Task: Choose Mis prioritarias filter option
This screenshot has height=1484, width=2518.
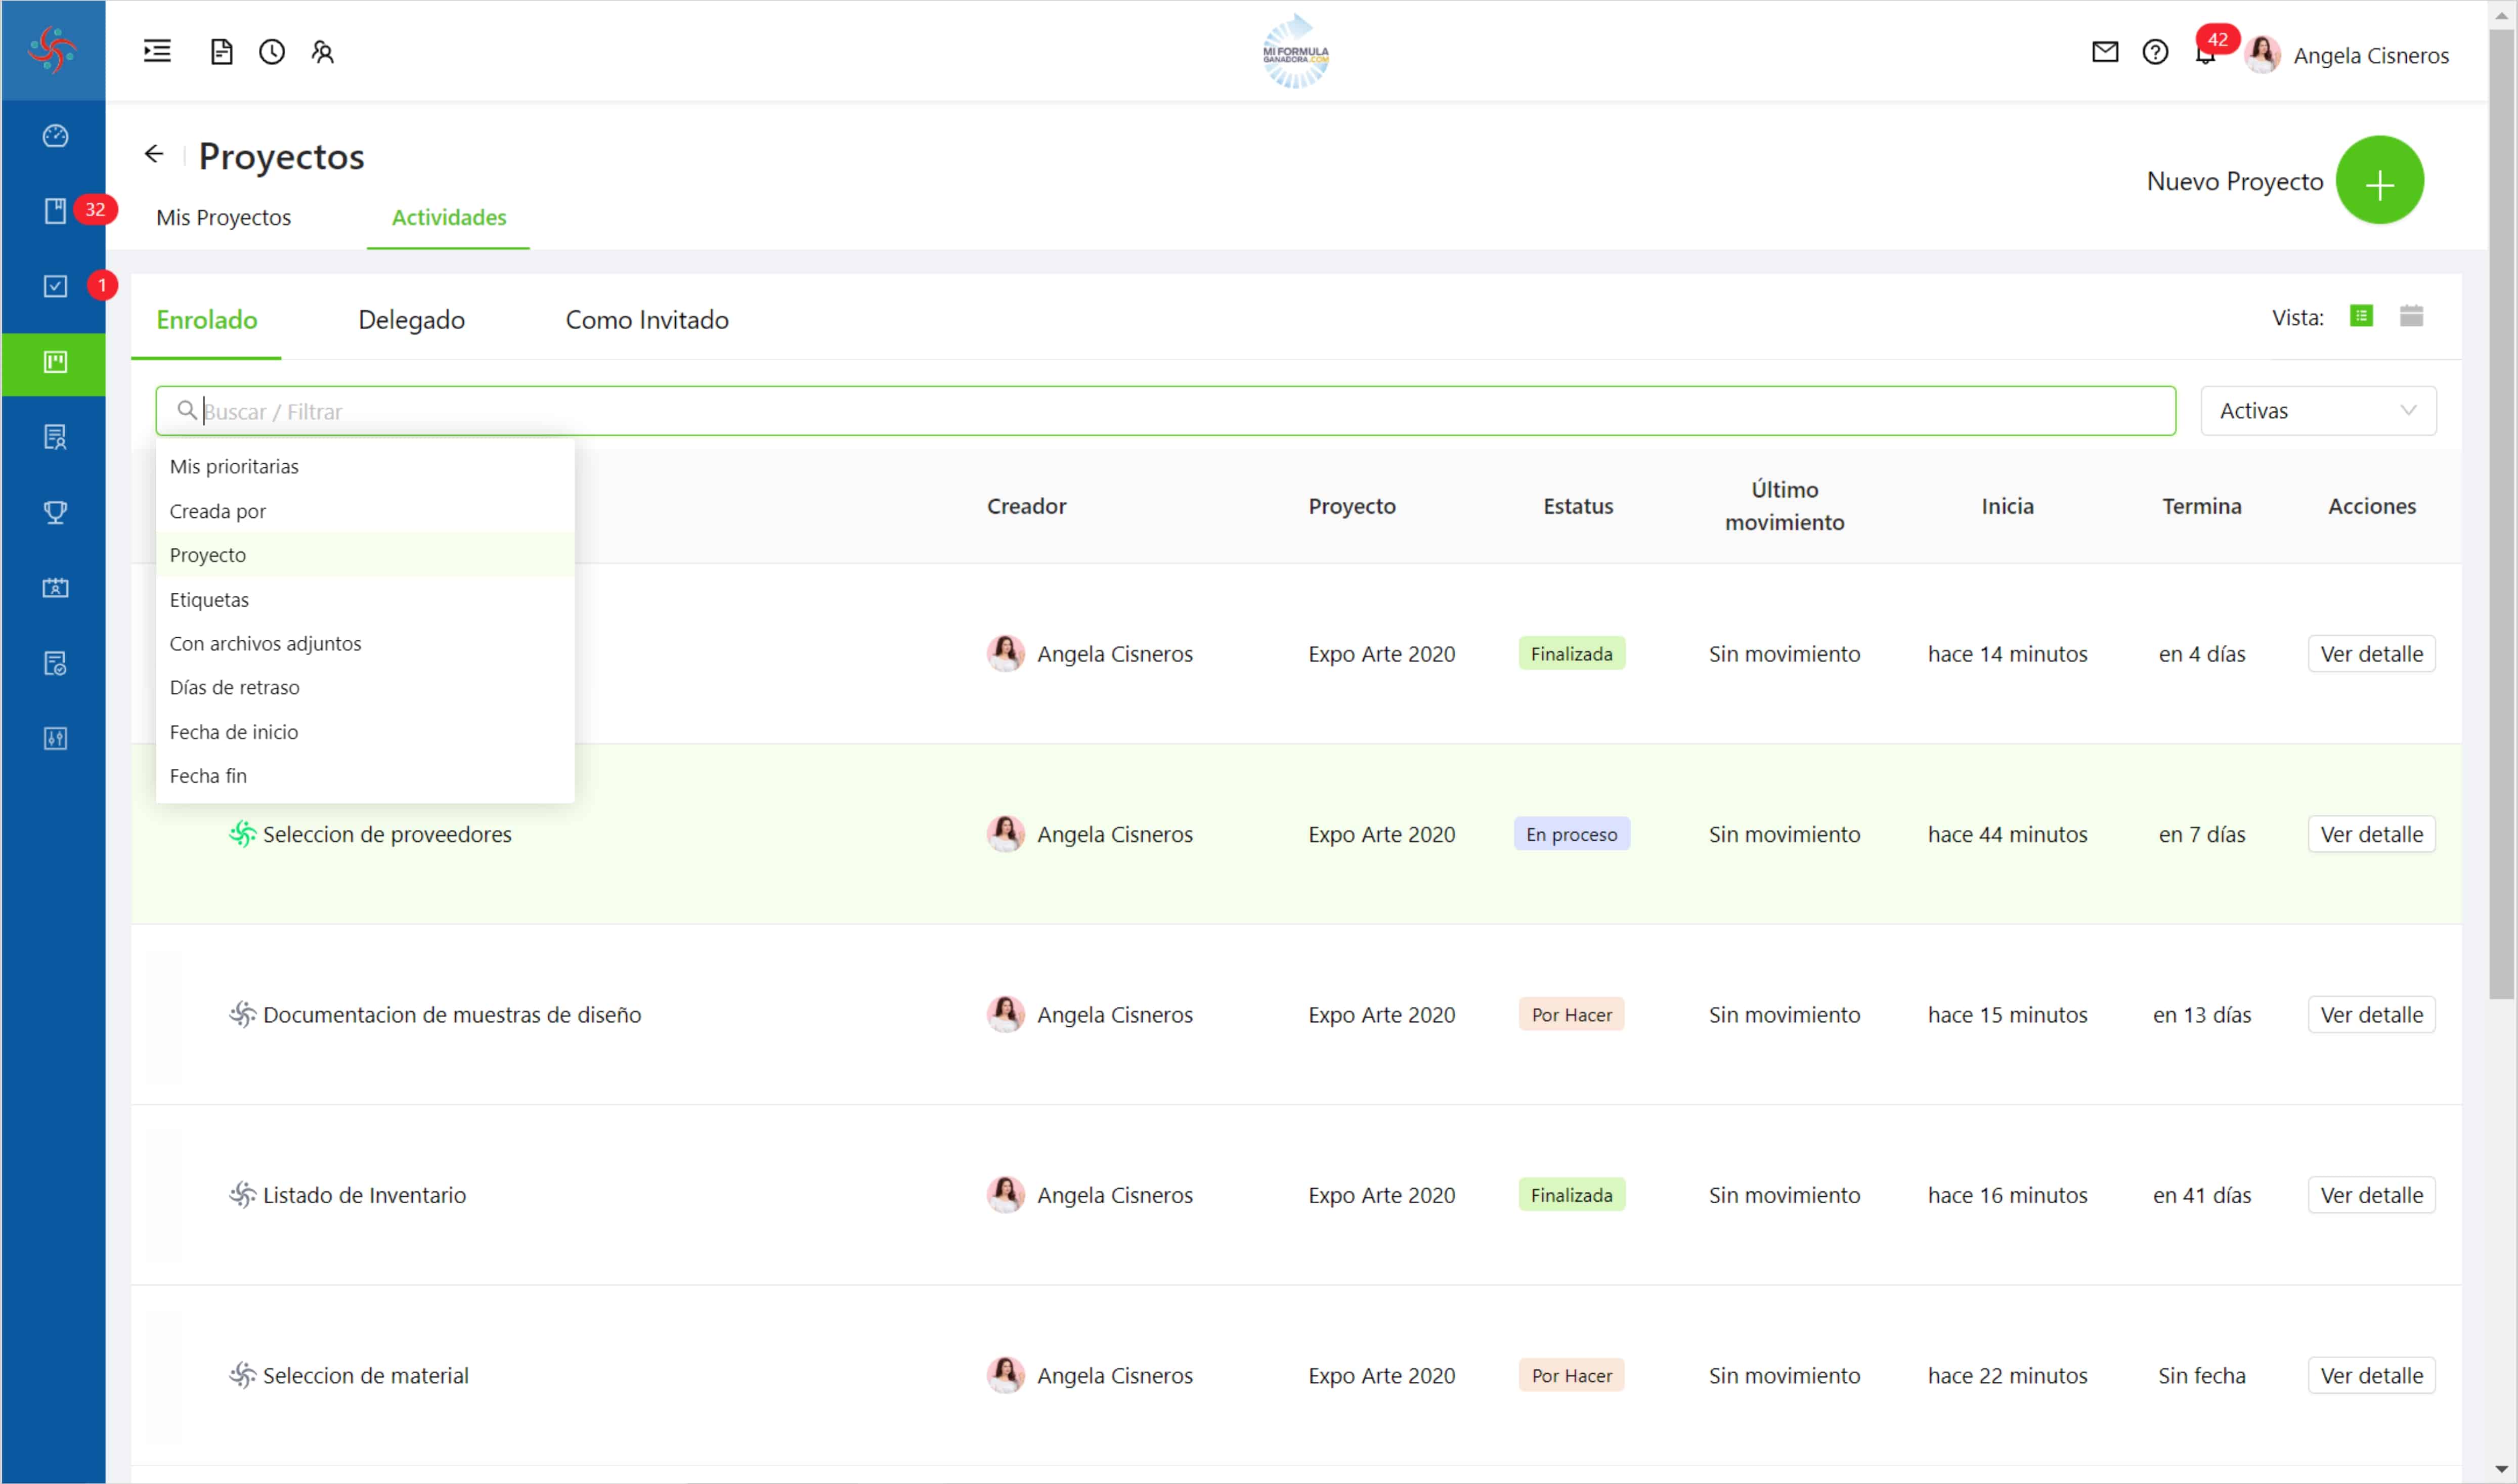Action: [365, 466]
